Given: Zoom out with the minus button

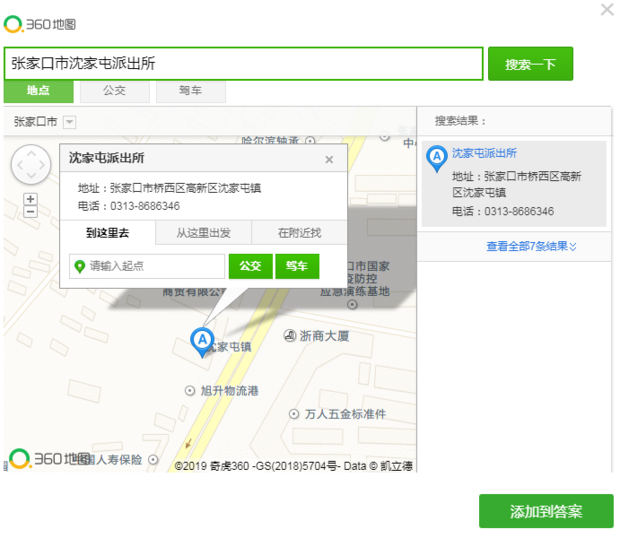Looking at the screenshot, I should point(30,212).
